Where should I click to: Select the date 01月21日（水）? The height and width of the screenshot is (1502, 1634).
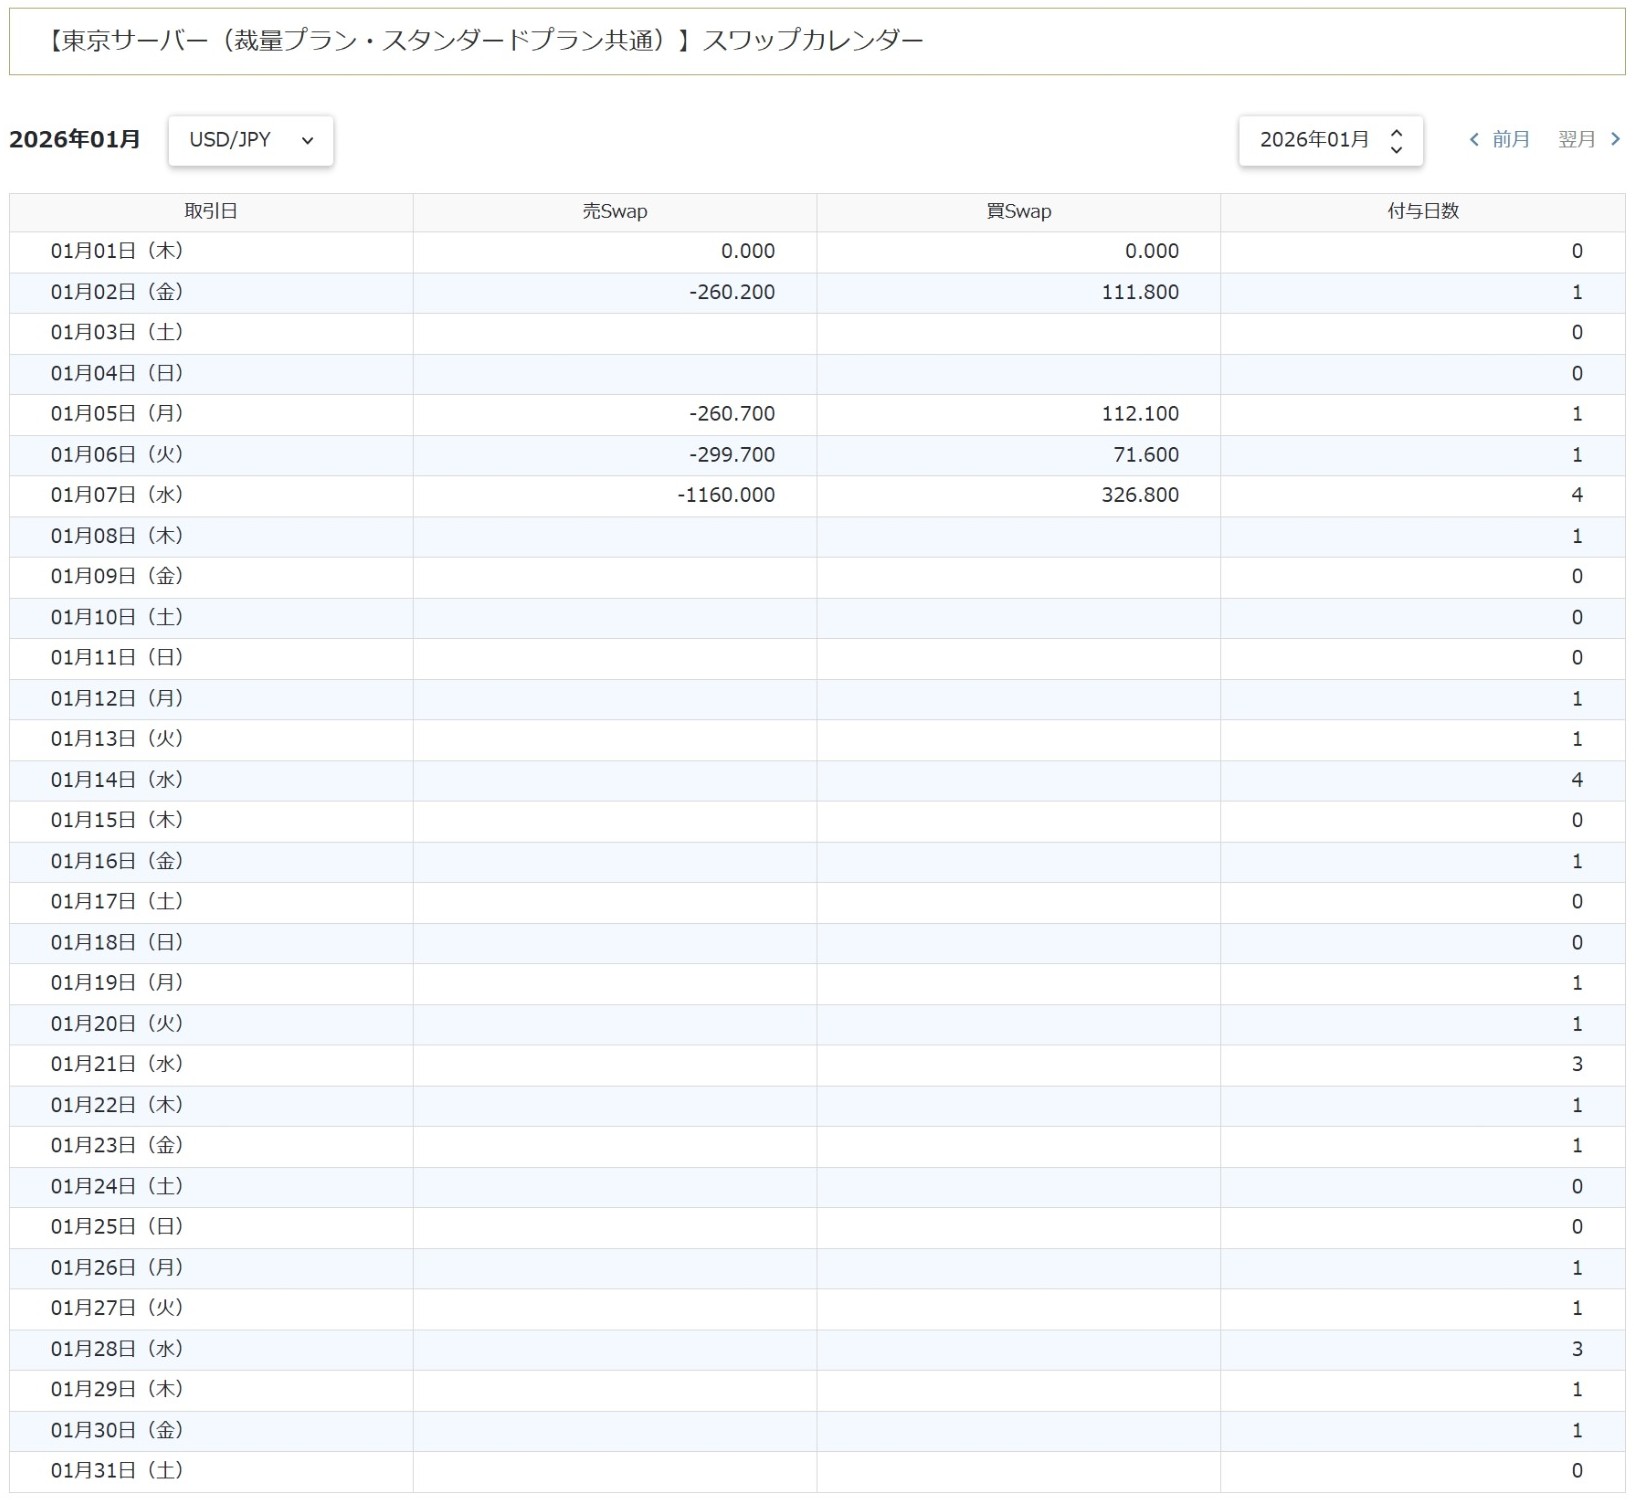coord(117,1065)
